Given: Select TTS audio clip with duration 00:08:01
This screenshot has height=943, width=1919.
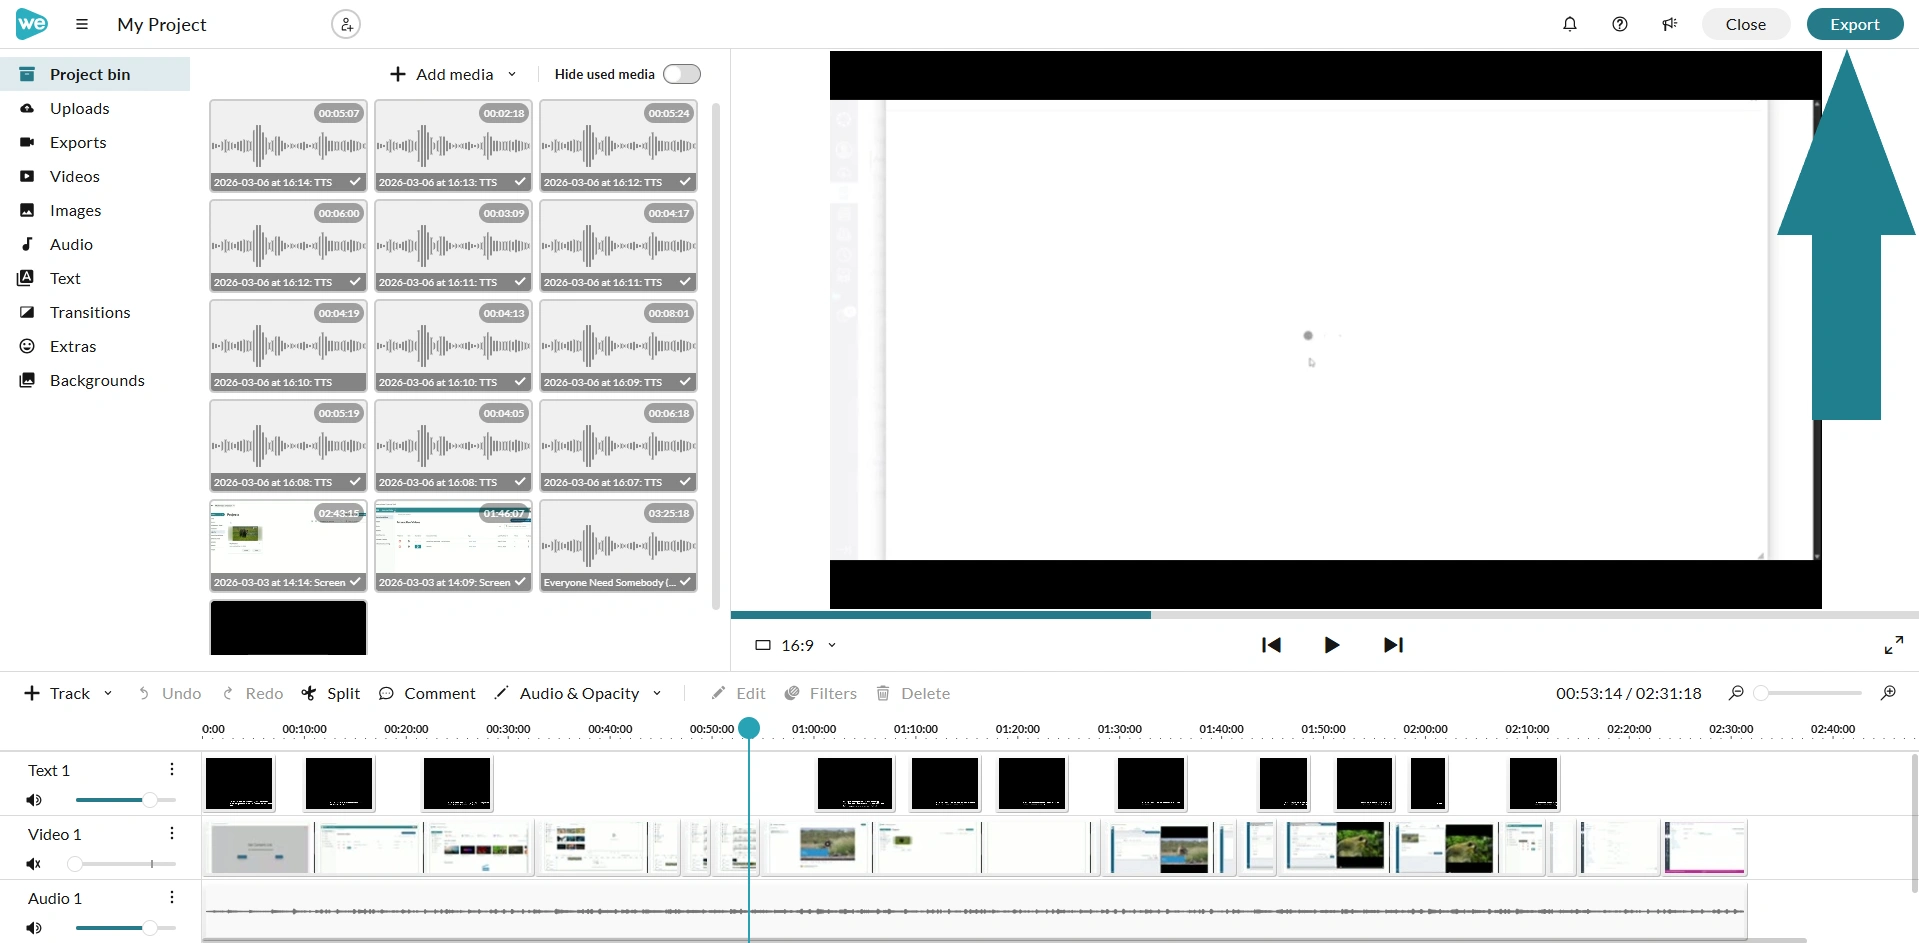Looking at the screenshot, I should (x=618, y=345).
